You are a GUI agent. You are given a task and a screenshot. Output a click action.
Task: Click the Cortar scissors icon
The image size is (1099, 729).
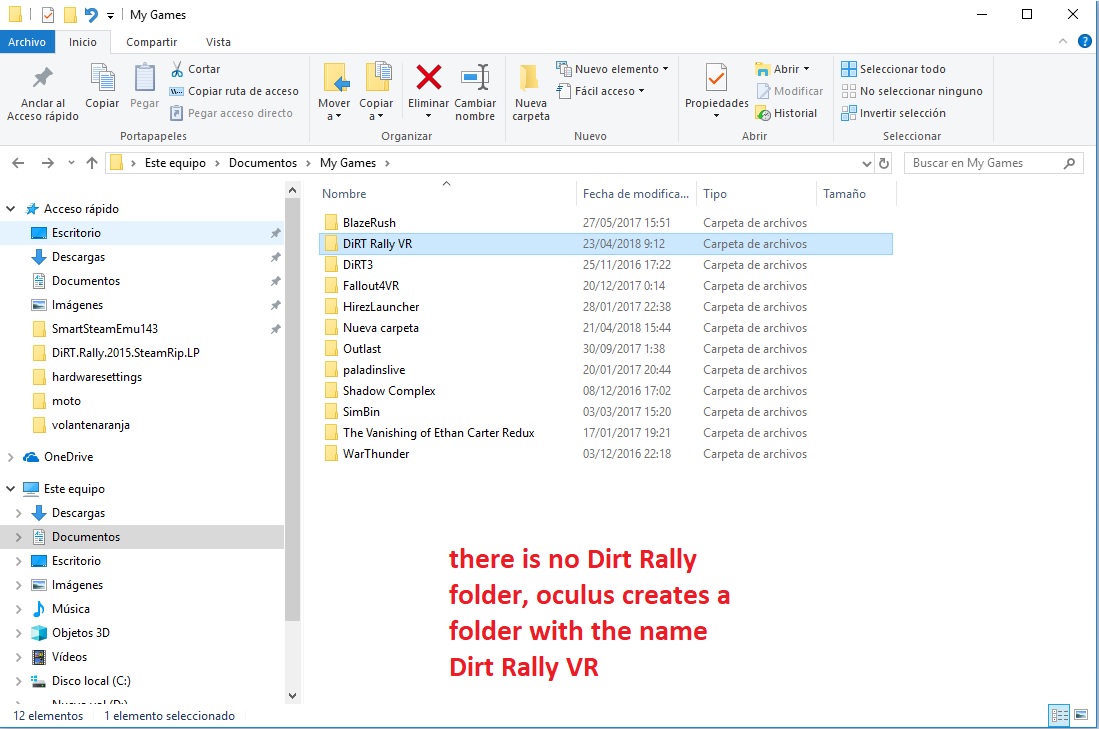click(177, 69)
